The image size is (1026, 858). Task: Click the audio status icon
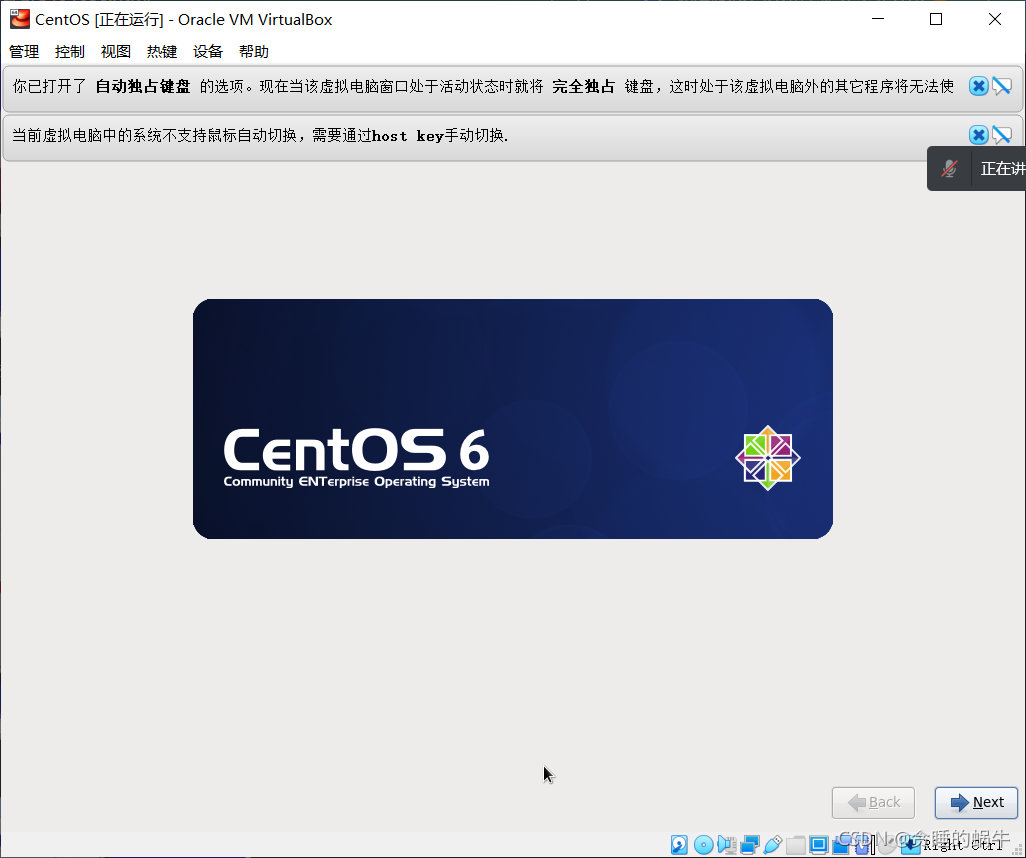(x=727, y=845)
